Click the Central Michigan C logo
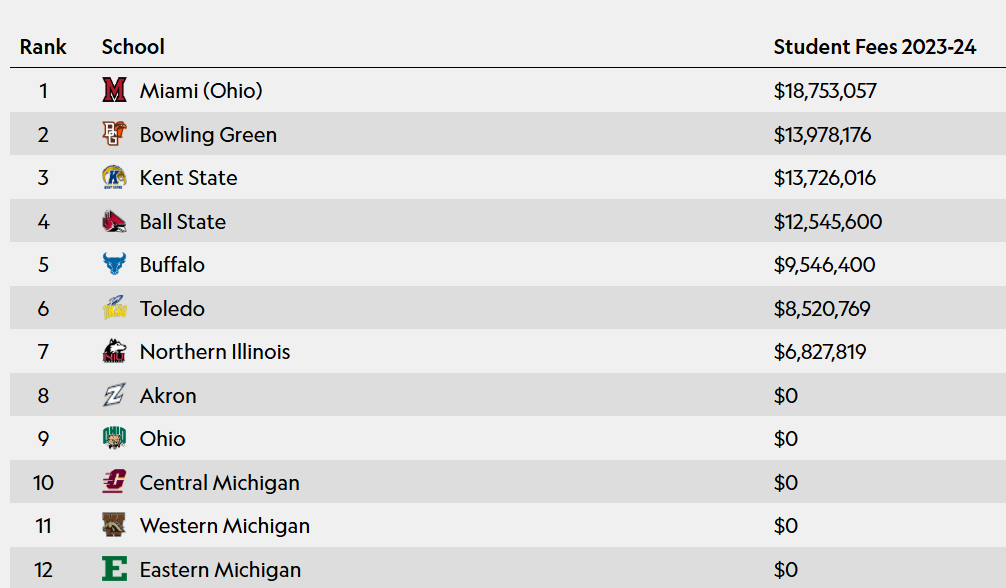The width and height of the screenshot is (1006, 588). coord(114,481)
